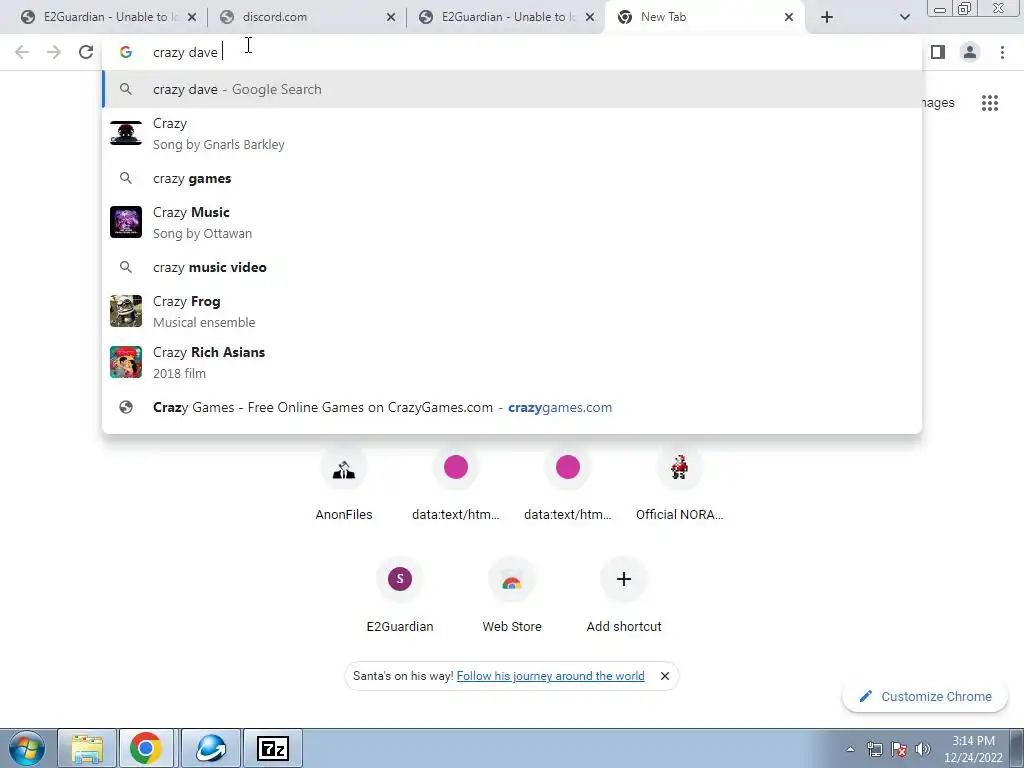This screenshot has height=768, width=1024.
Task: Pick the crazy games suggestion
Action: point(512,178)
